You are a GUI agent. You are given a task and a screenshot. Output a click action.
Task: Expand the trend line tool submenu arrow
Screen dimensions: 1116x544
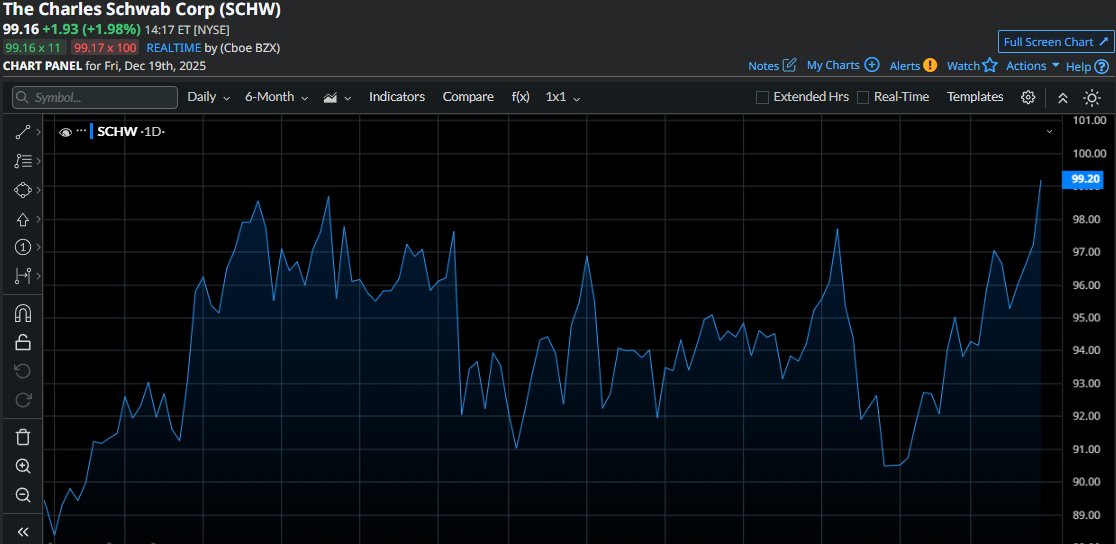pos(38,132)
